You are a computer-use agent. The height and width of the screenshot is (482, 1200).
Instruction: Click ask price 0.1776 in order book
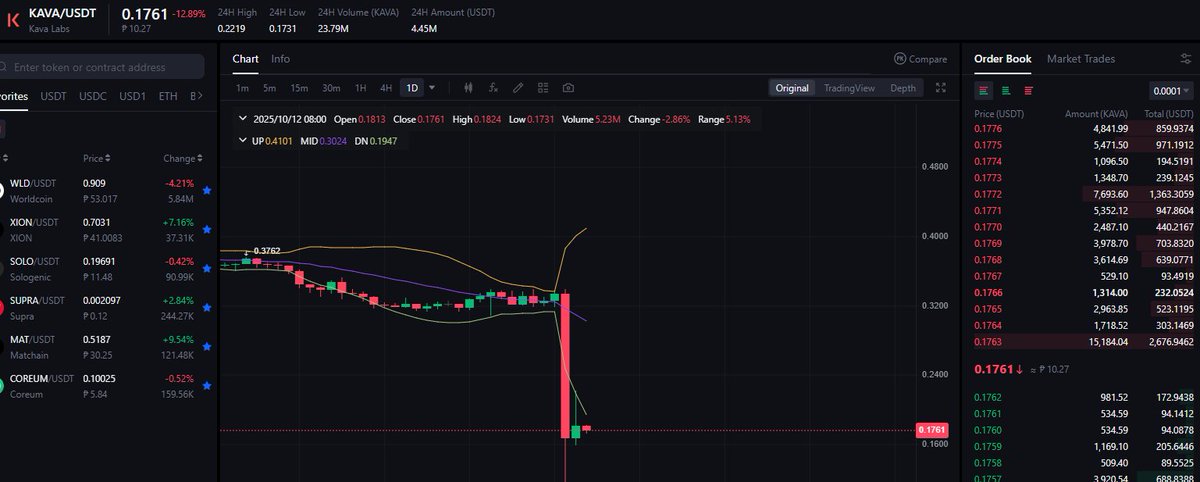[987, 129]
